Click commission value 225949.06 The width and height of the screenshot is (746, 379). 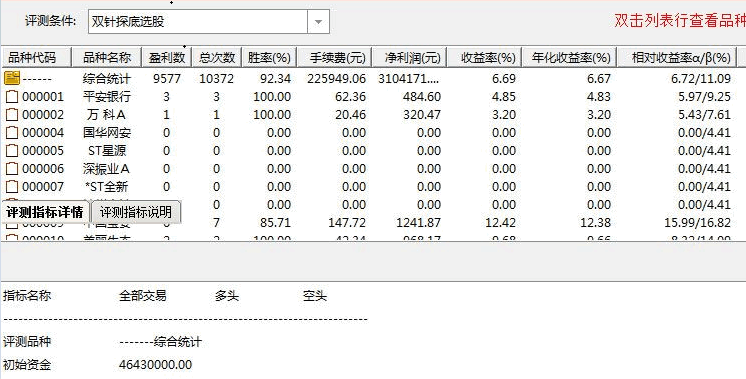point(336,78)
